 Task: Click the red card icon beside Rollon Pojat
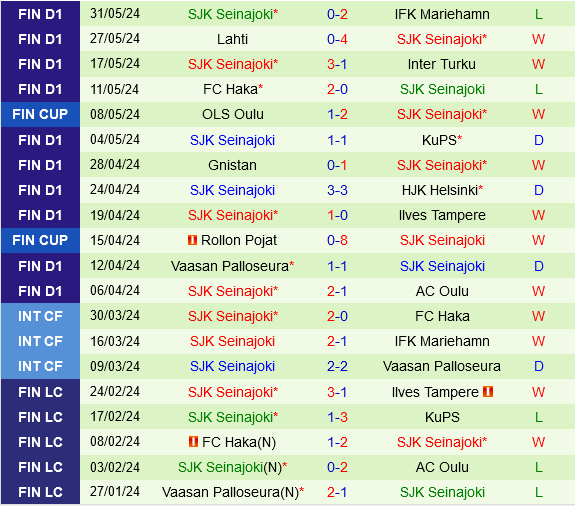pos(192,240)
